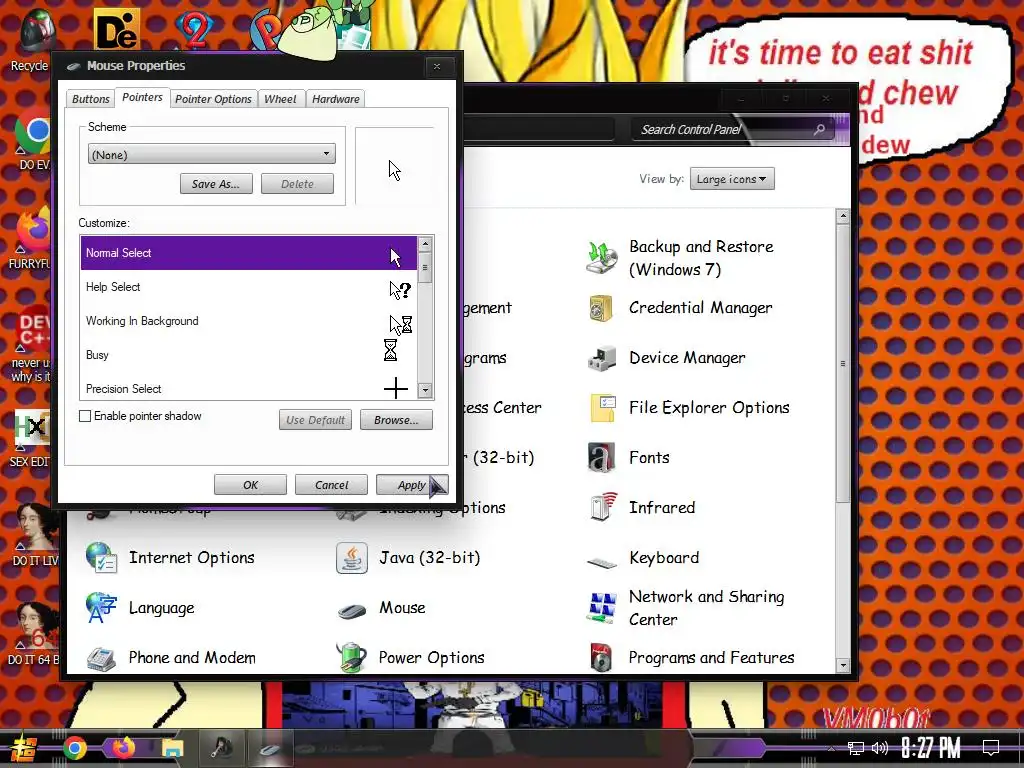Open the Keyboard icon

pyautogui.click(x=601, y=561)
